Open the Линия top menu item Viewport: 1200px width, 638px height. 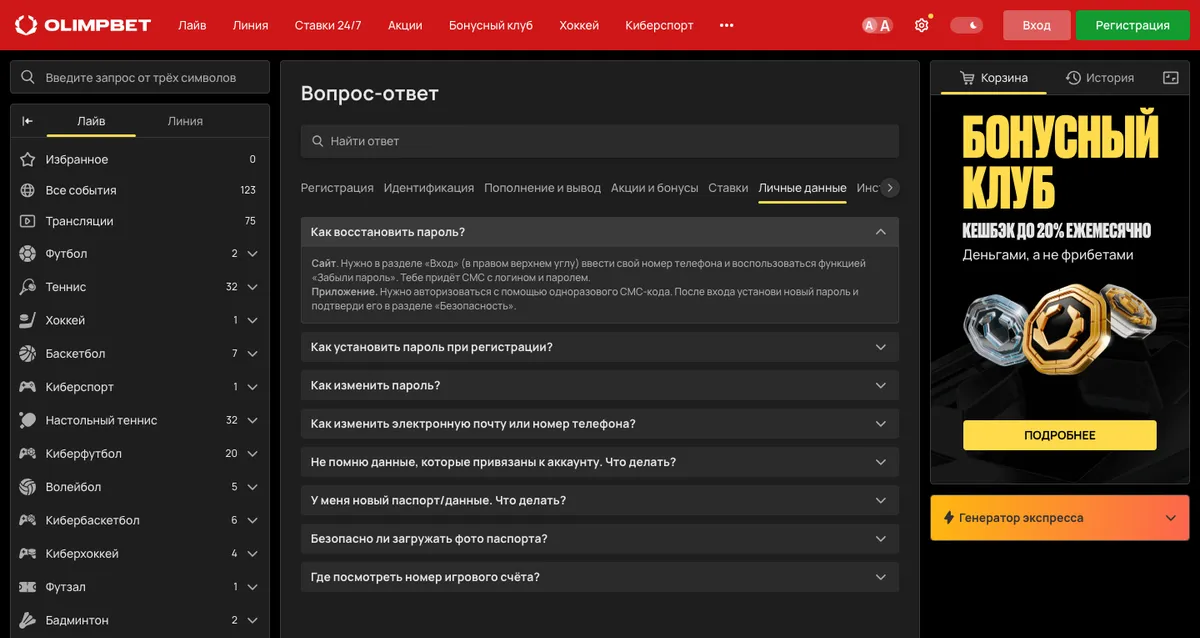point(250,25)
